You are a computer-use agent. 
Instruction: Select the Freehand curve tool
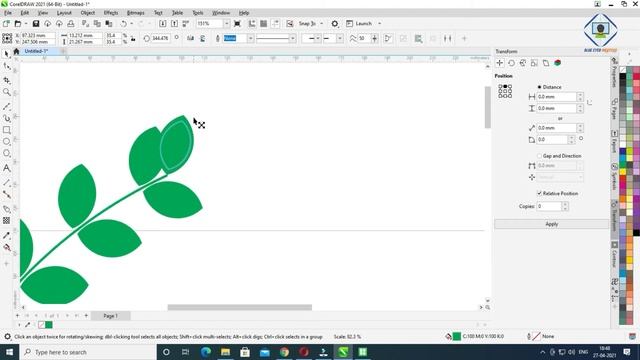click(x=7, y=107)
